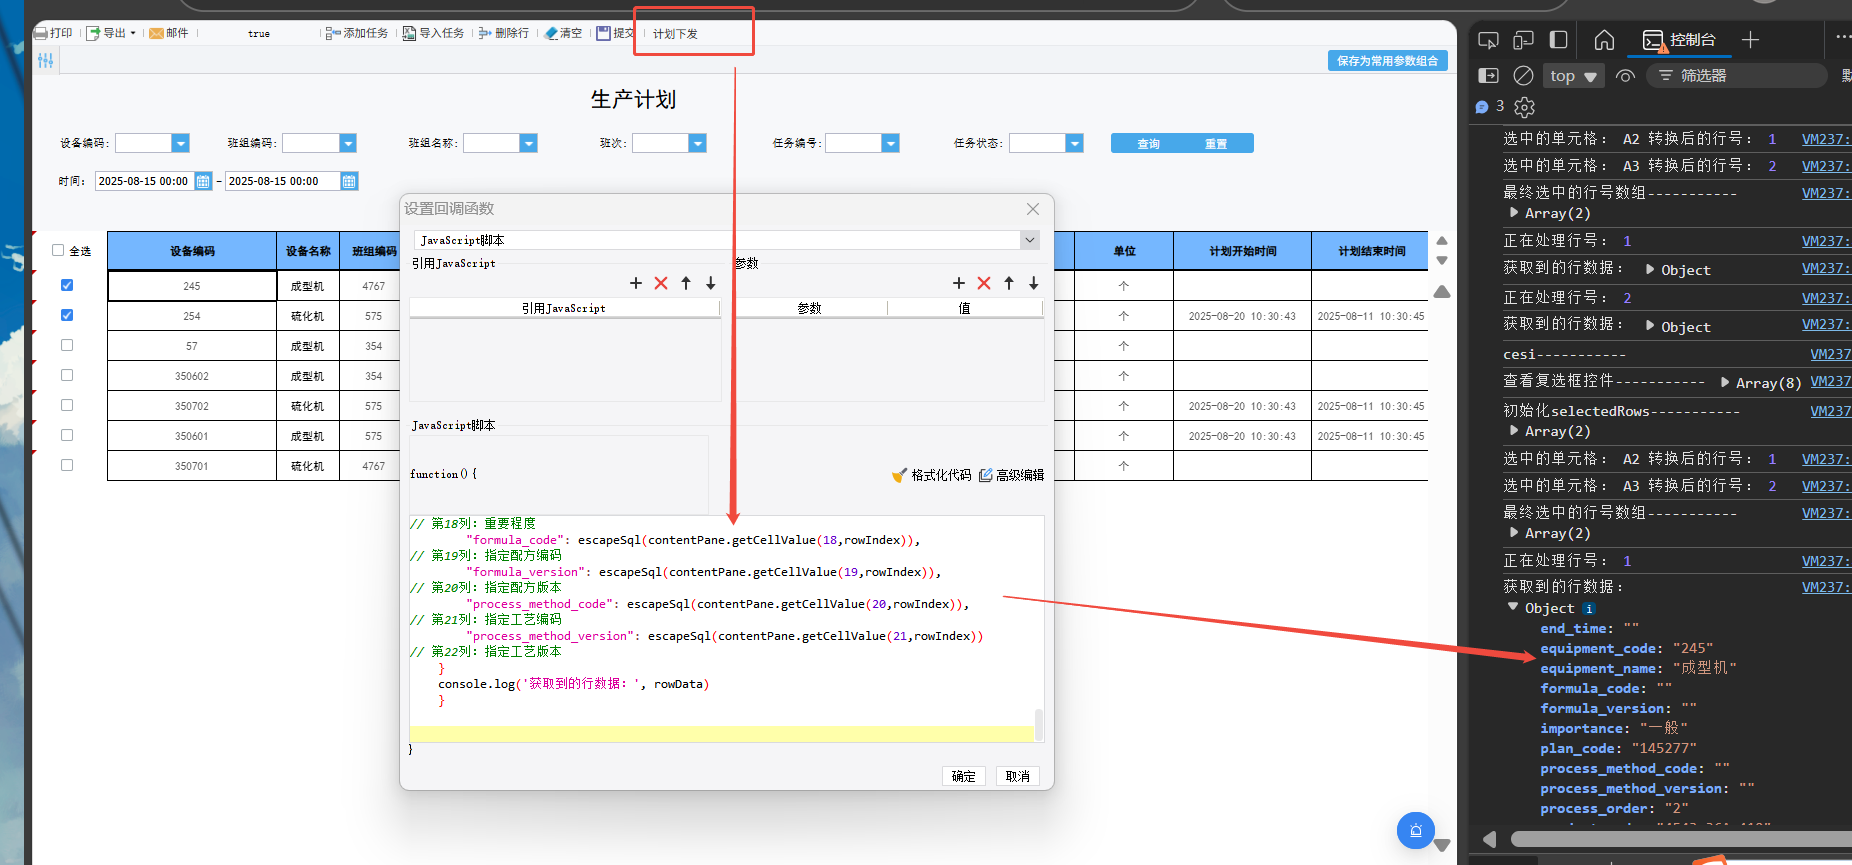Click 格式化代码 broom icon
The image size is (1852, 865).
click(899, 475)
